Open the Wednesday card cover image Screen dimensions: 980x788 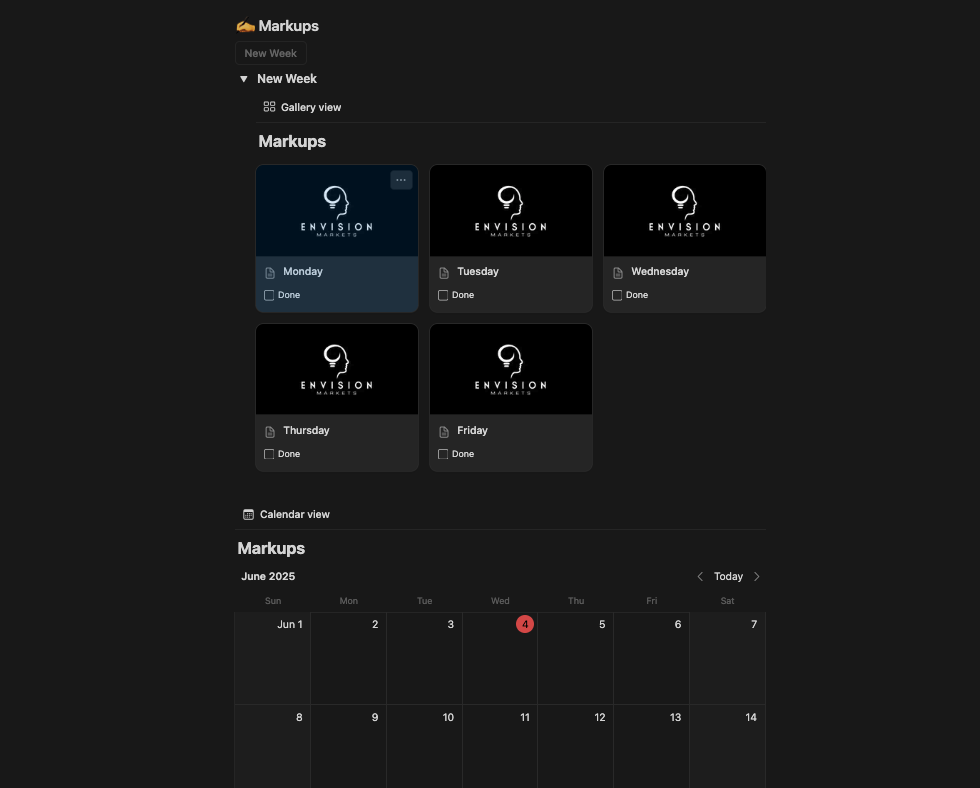coord(684,211)
